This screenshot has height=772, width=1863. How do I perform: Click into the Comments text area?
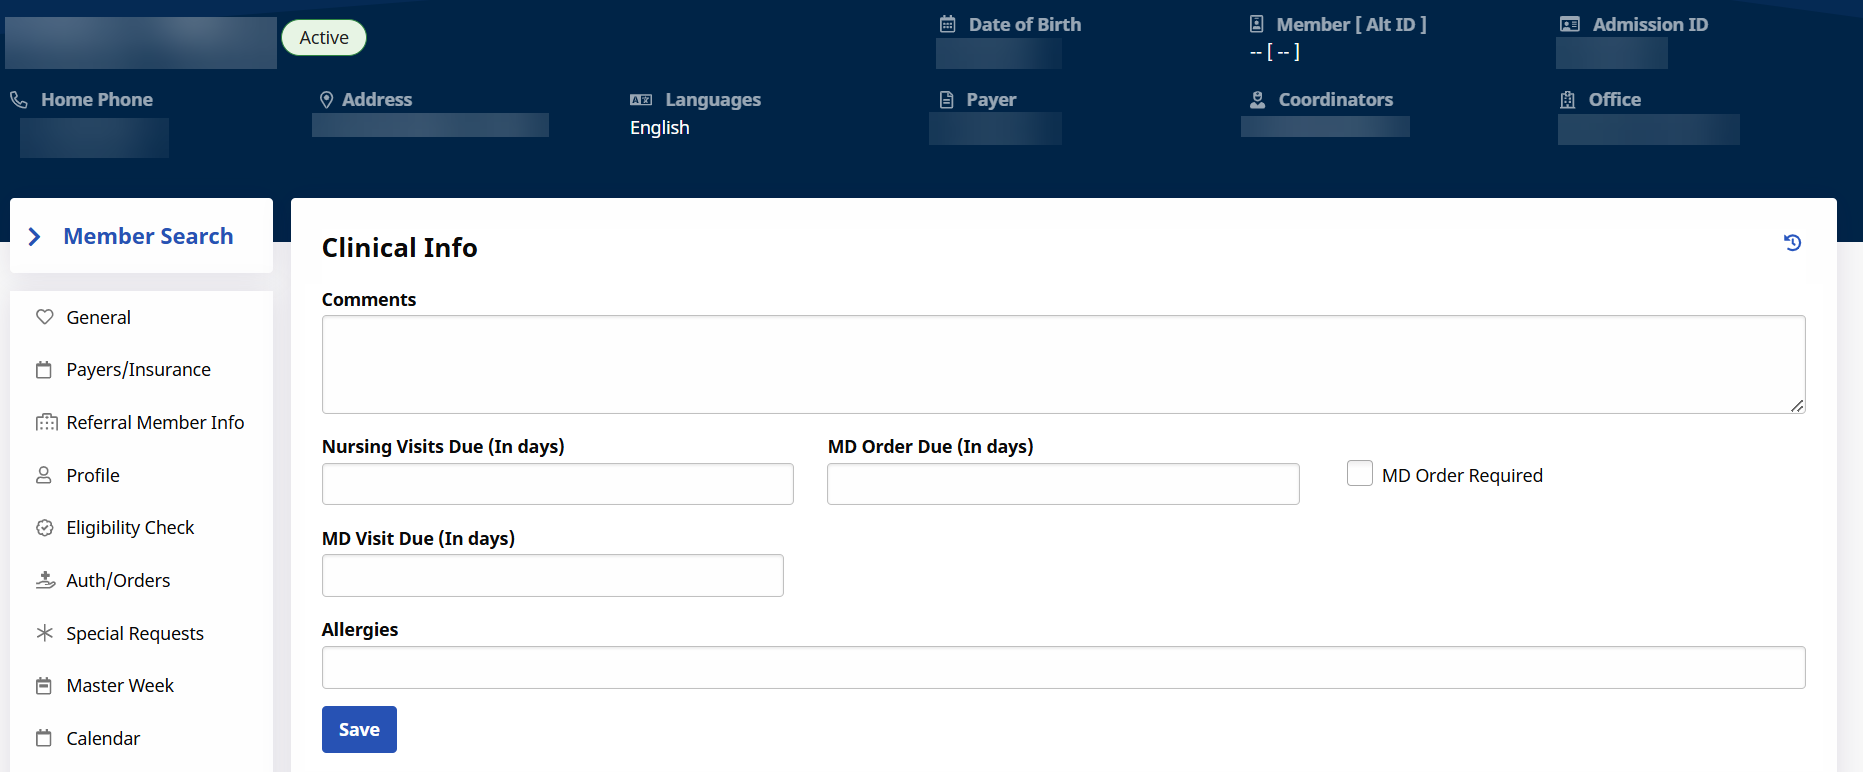(x=1062, y=364)
